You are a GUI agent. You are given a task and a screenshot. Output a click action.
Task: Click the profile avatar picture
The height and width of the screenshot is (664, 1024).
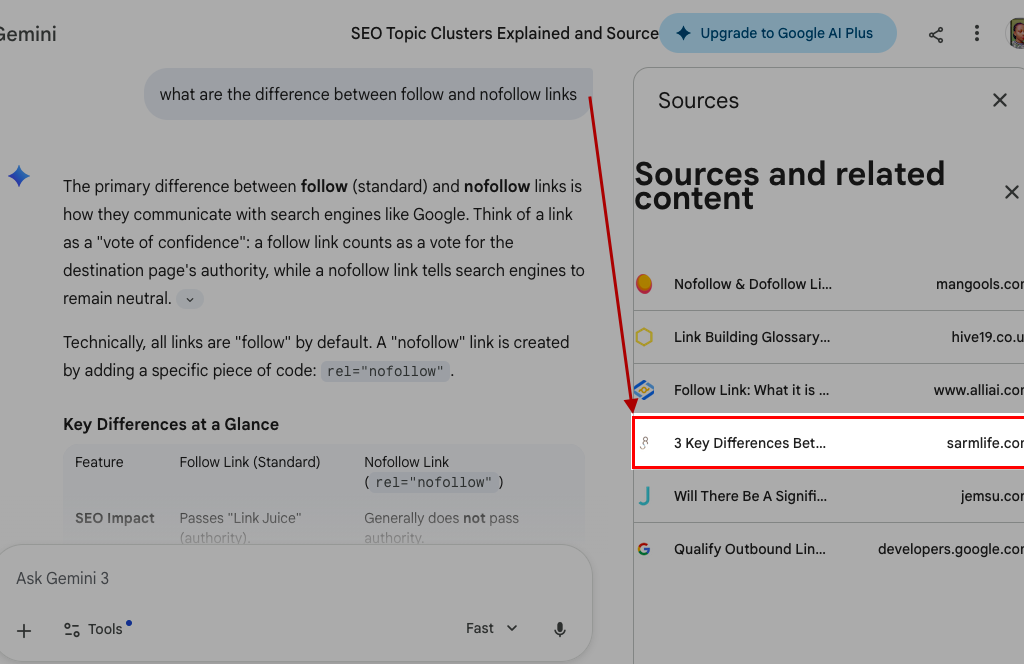[x=1015, y=34]
